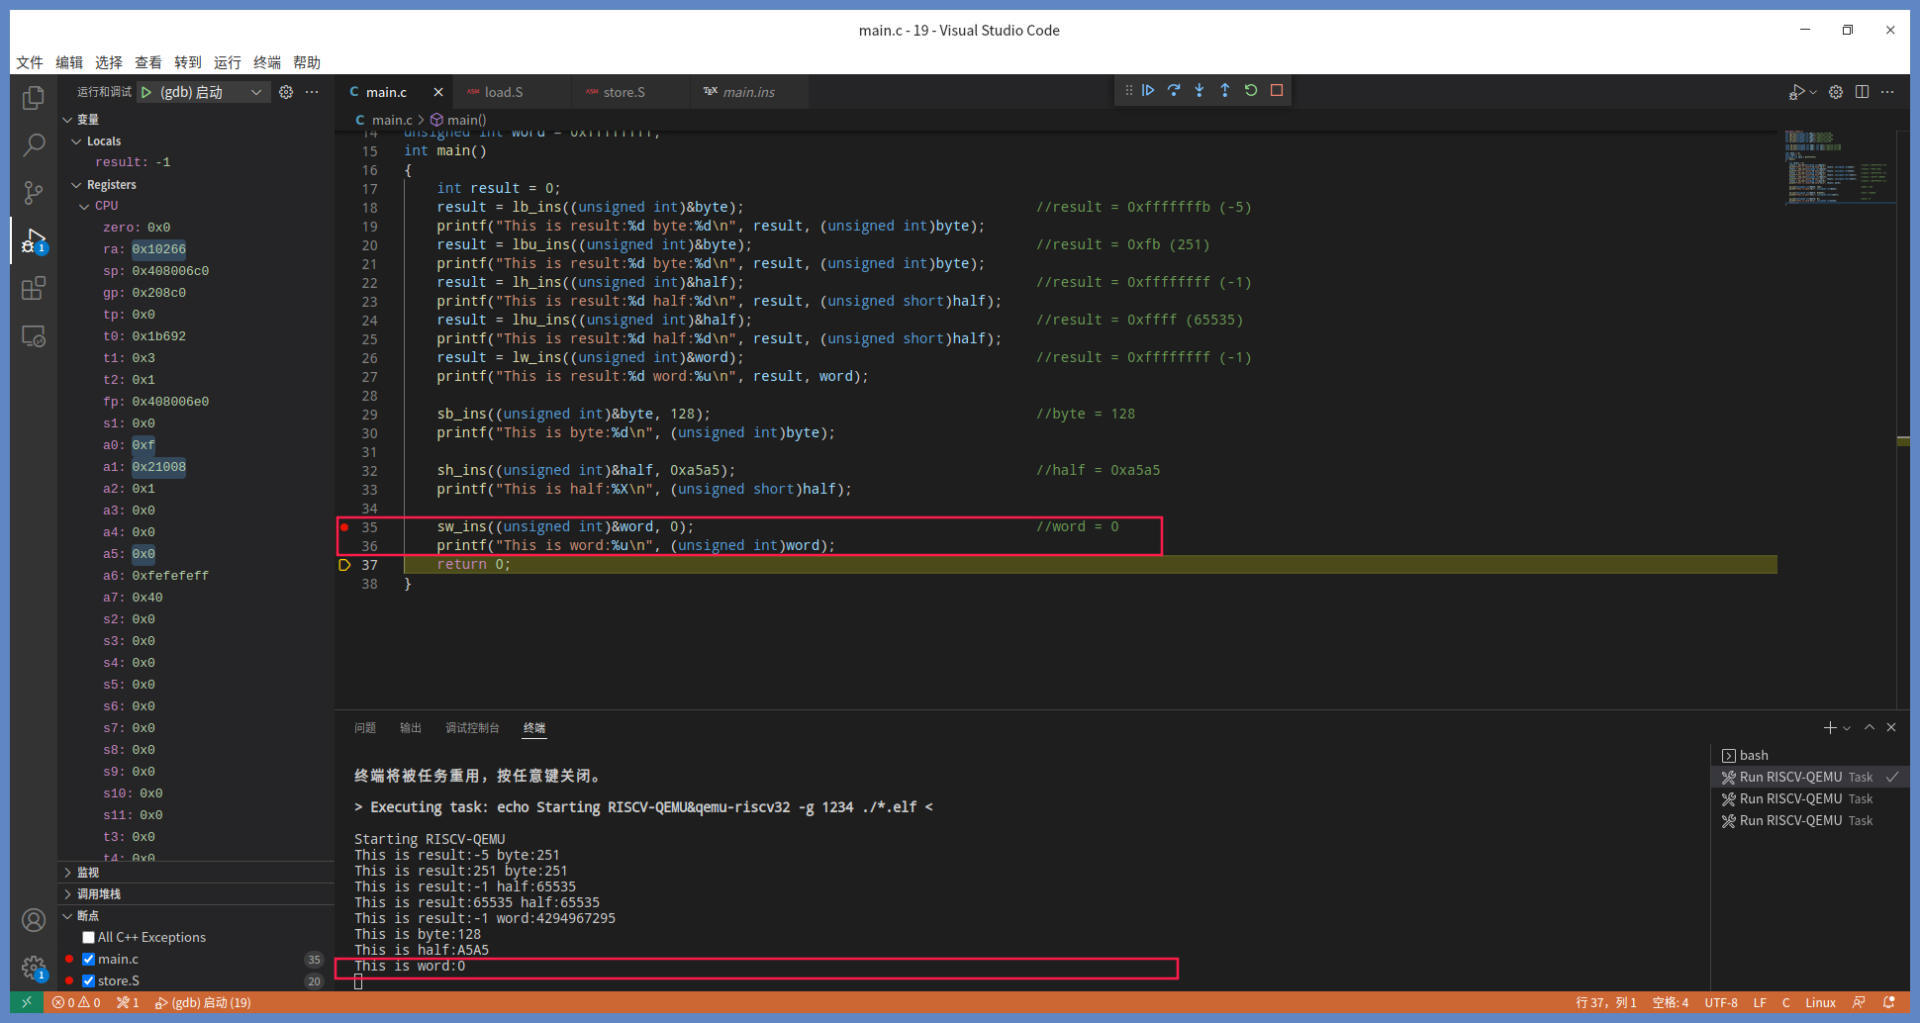This screenshot has height=1023, width=1920.
Task: Restart the debug session
Action: [x=1251, y=90]
